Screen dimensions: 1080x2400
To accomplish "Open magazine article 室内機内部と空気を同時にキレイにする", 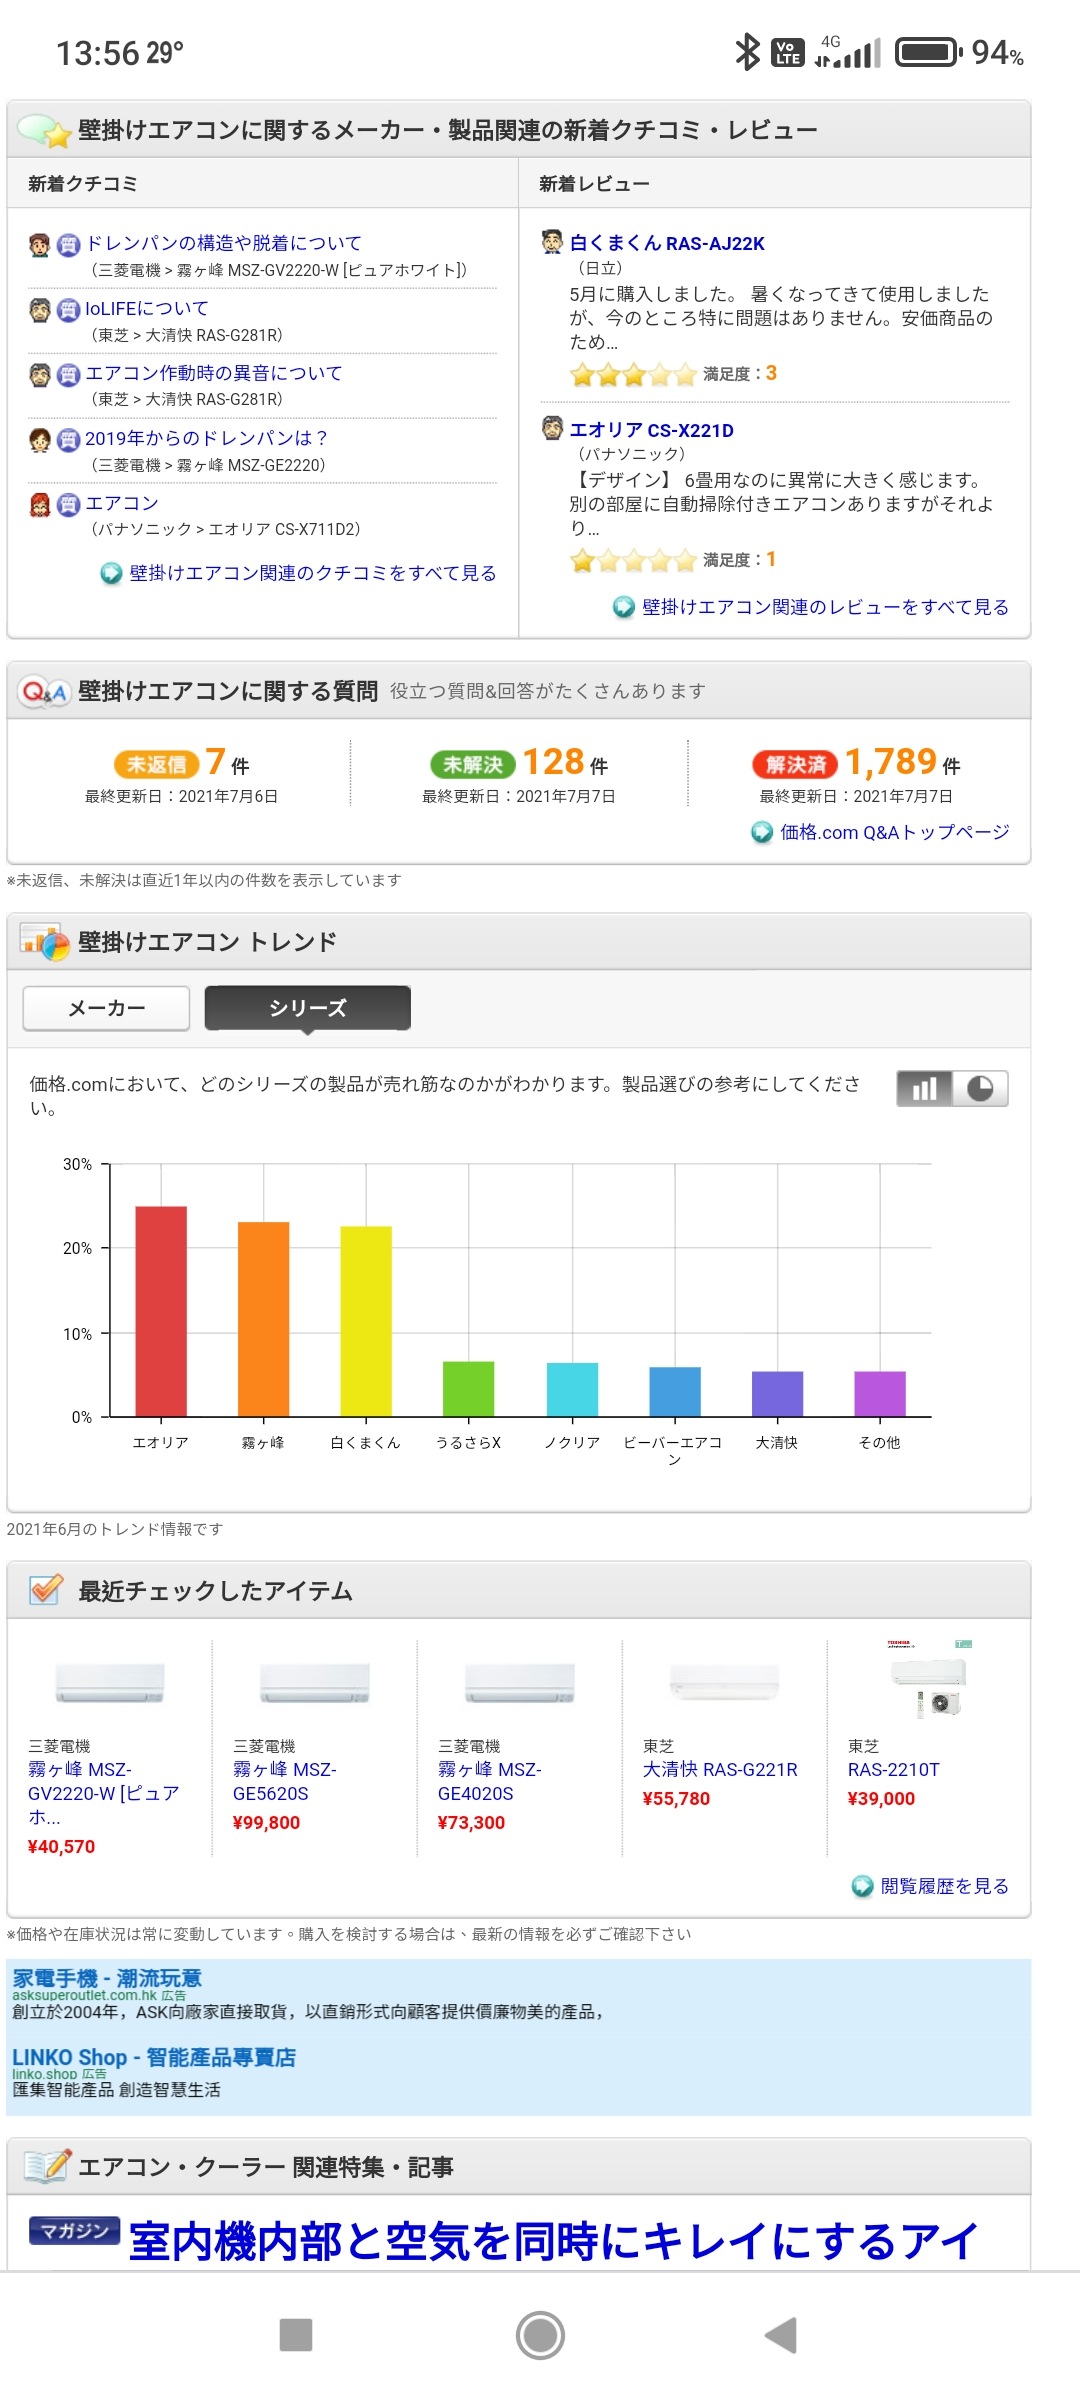I will pyautogui.click(x=554, y=2241).
